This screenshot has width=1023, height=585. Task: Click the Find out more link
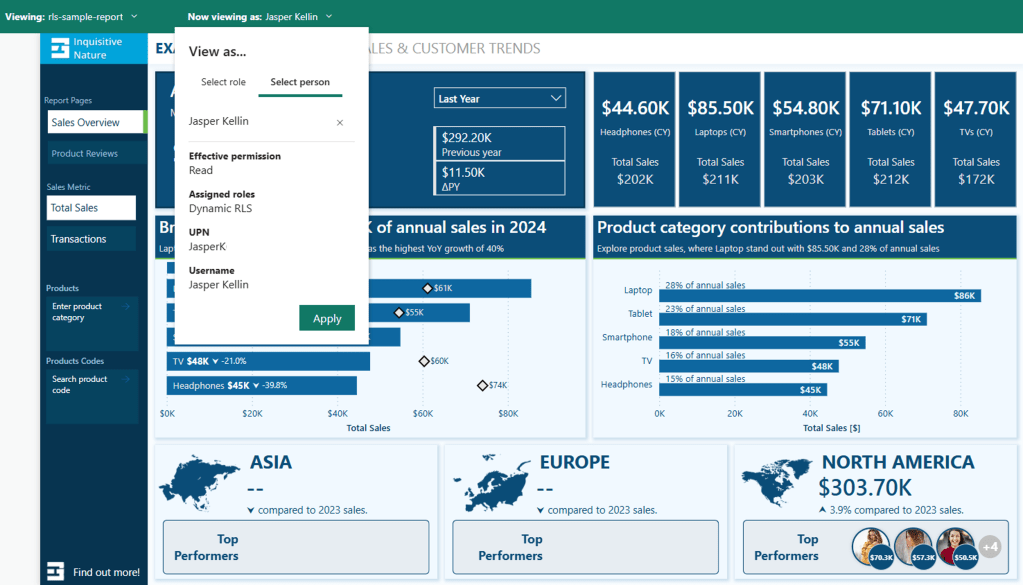106,572
